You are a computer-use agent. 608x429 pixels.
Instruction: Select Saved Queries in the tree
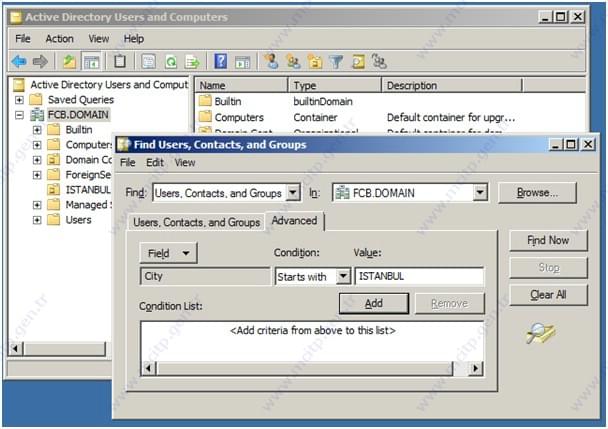(81, 100)
